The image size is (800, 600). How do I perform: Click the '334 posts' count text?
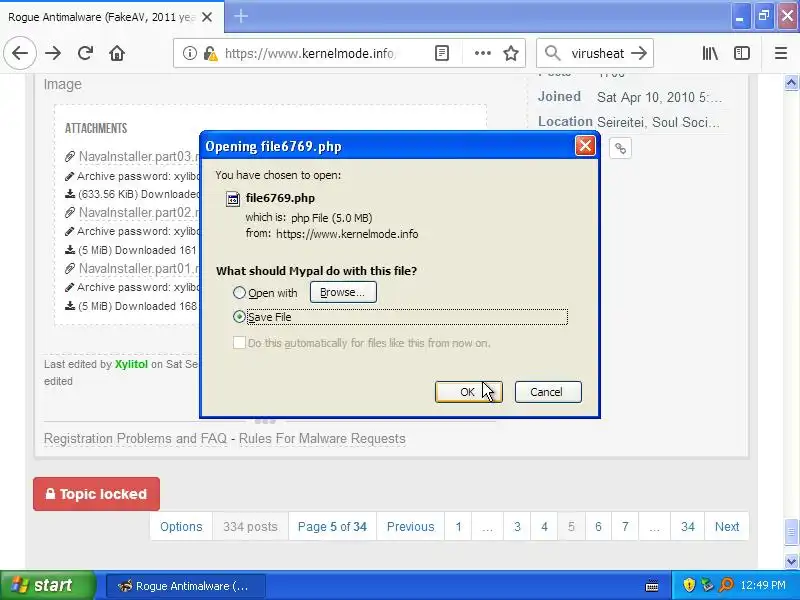coord(250,527)
